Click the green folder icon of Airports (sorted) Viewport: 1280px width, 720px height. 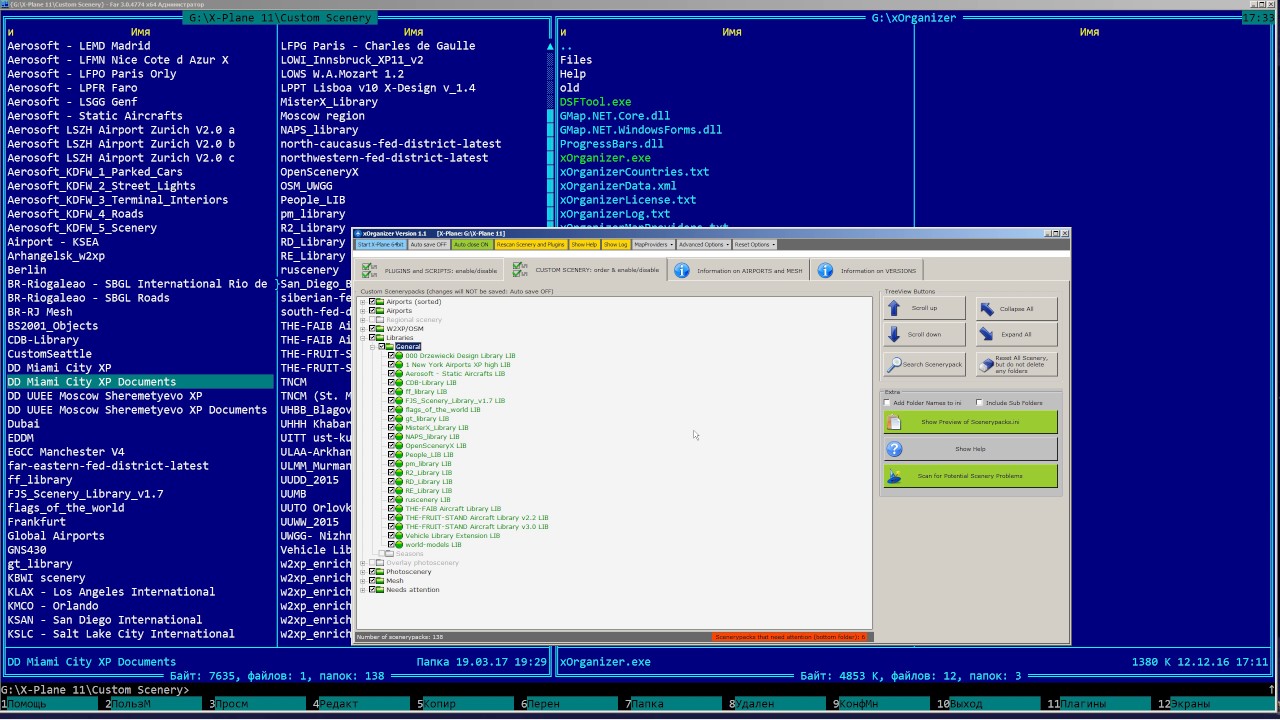click(380, 301)
